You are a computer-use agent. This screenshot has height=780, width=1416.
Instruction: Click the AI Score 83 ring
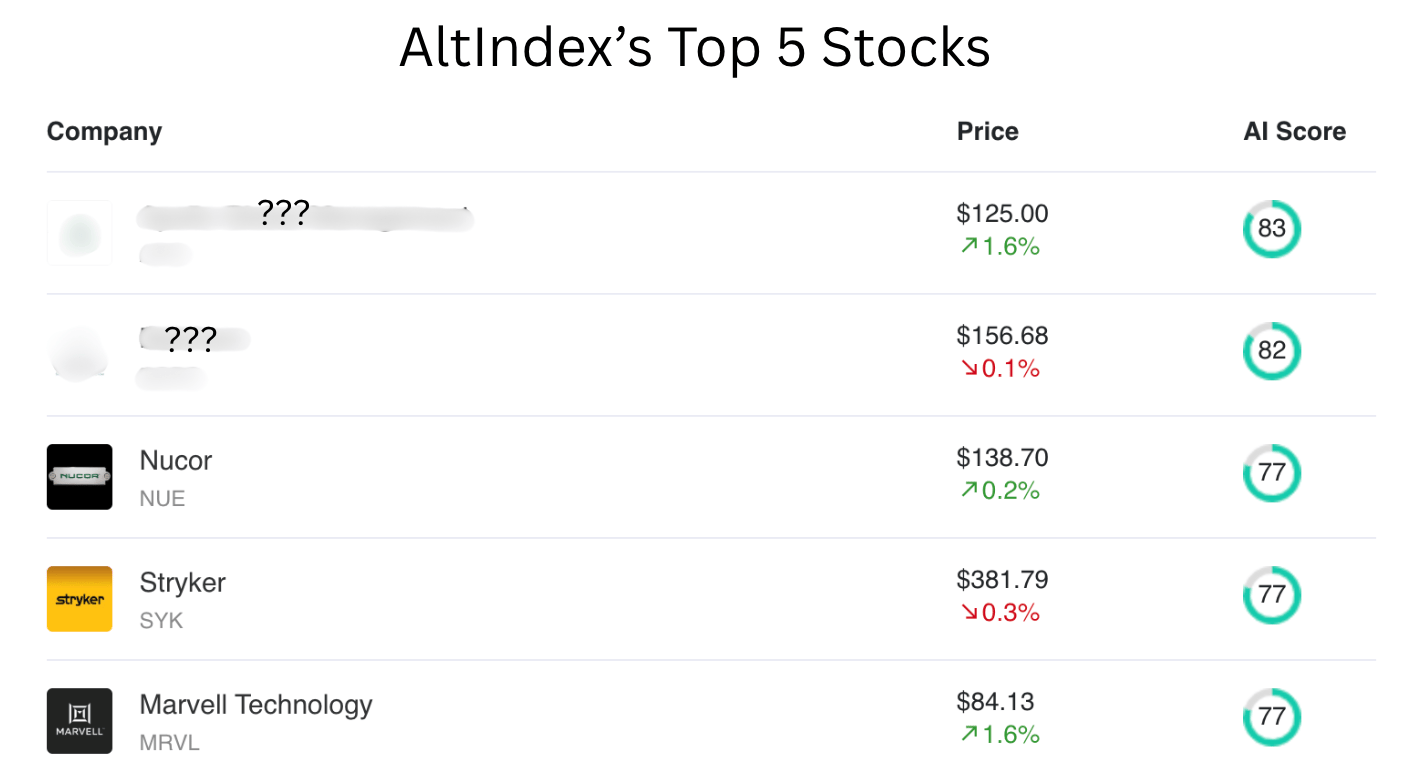point(1271,229)
